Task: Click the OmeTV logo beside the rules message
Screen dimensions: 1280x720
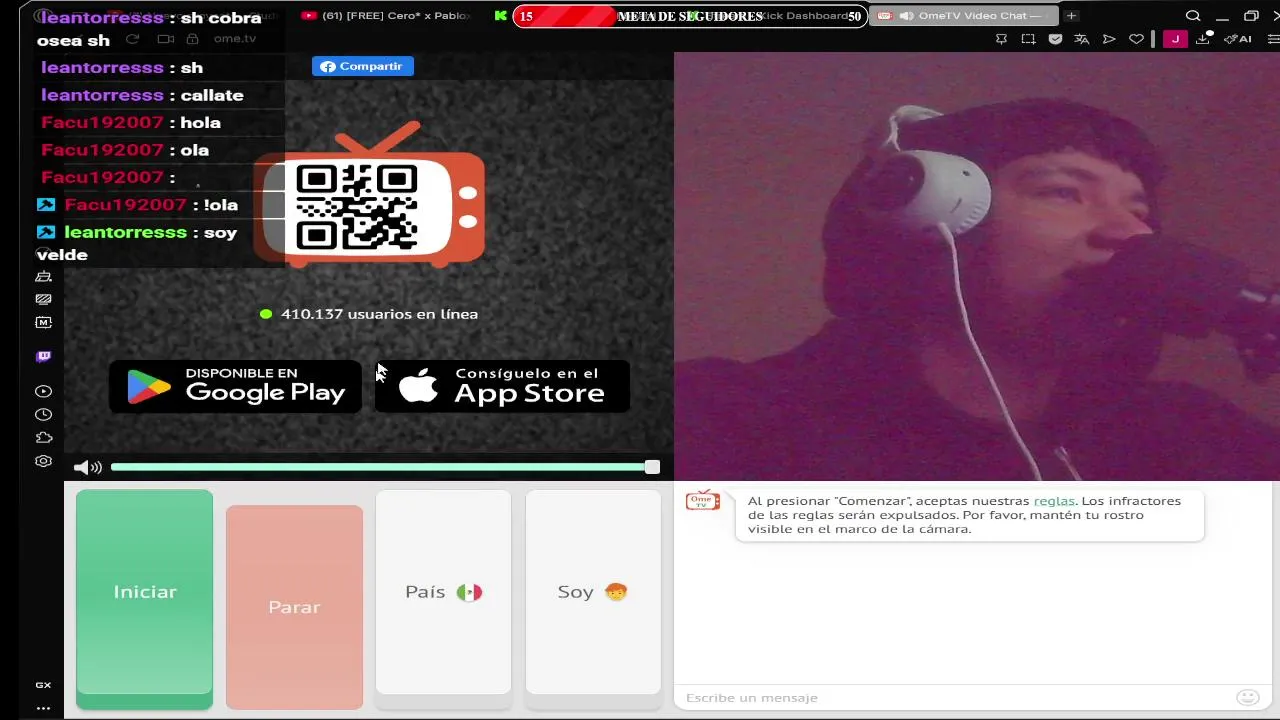Action: (x=702, y=501)
